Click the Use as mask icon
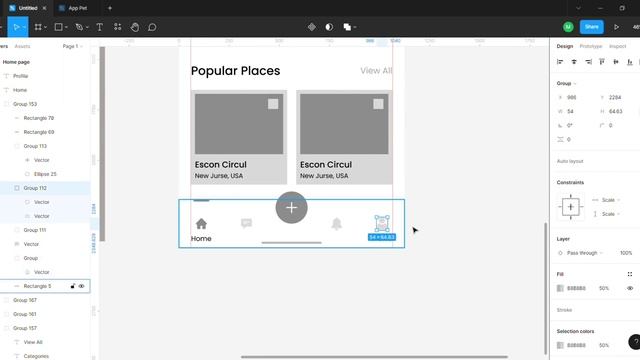 click(x=329, y=27)
